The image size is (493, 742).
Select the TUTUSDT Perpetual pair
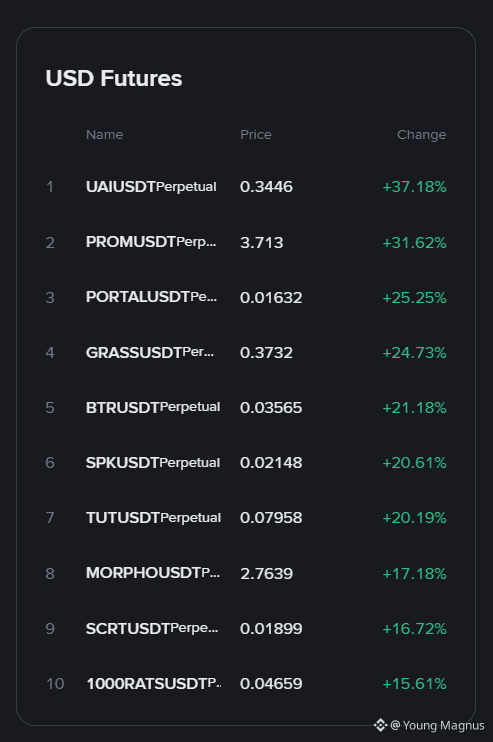coord(246,518)
